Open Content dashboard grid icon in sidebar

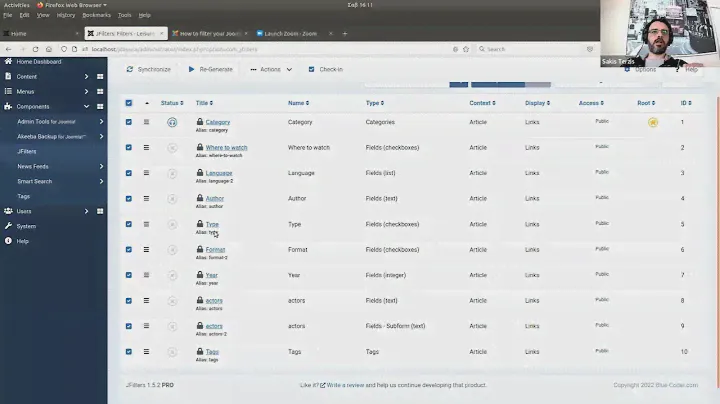point(99,76)
